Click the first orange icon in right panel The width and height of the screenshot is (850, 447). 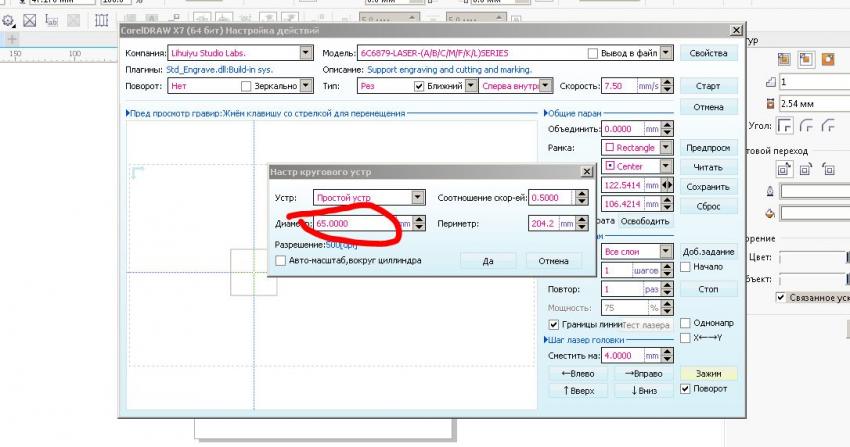783,59
